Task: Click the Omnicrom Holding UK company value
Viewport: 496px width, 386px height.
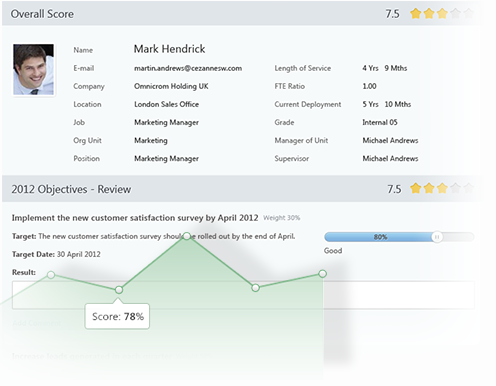Action: click(171, 86)
